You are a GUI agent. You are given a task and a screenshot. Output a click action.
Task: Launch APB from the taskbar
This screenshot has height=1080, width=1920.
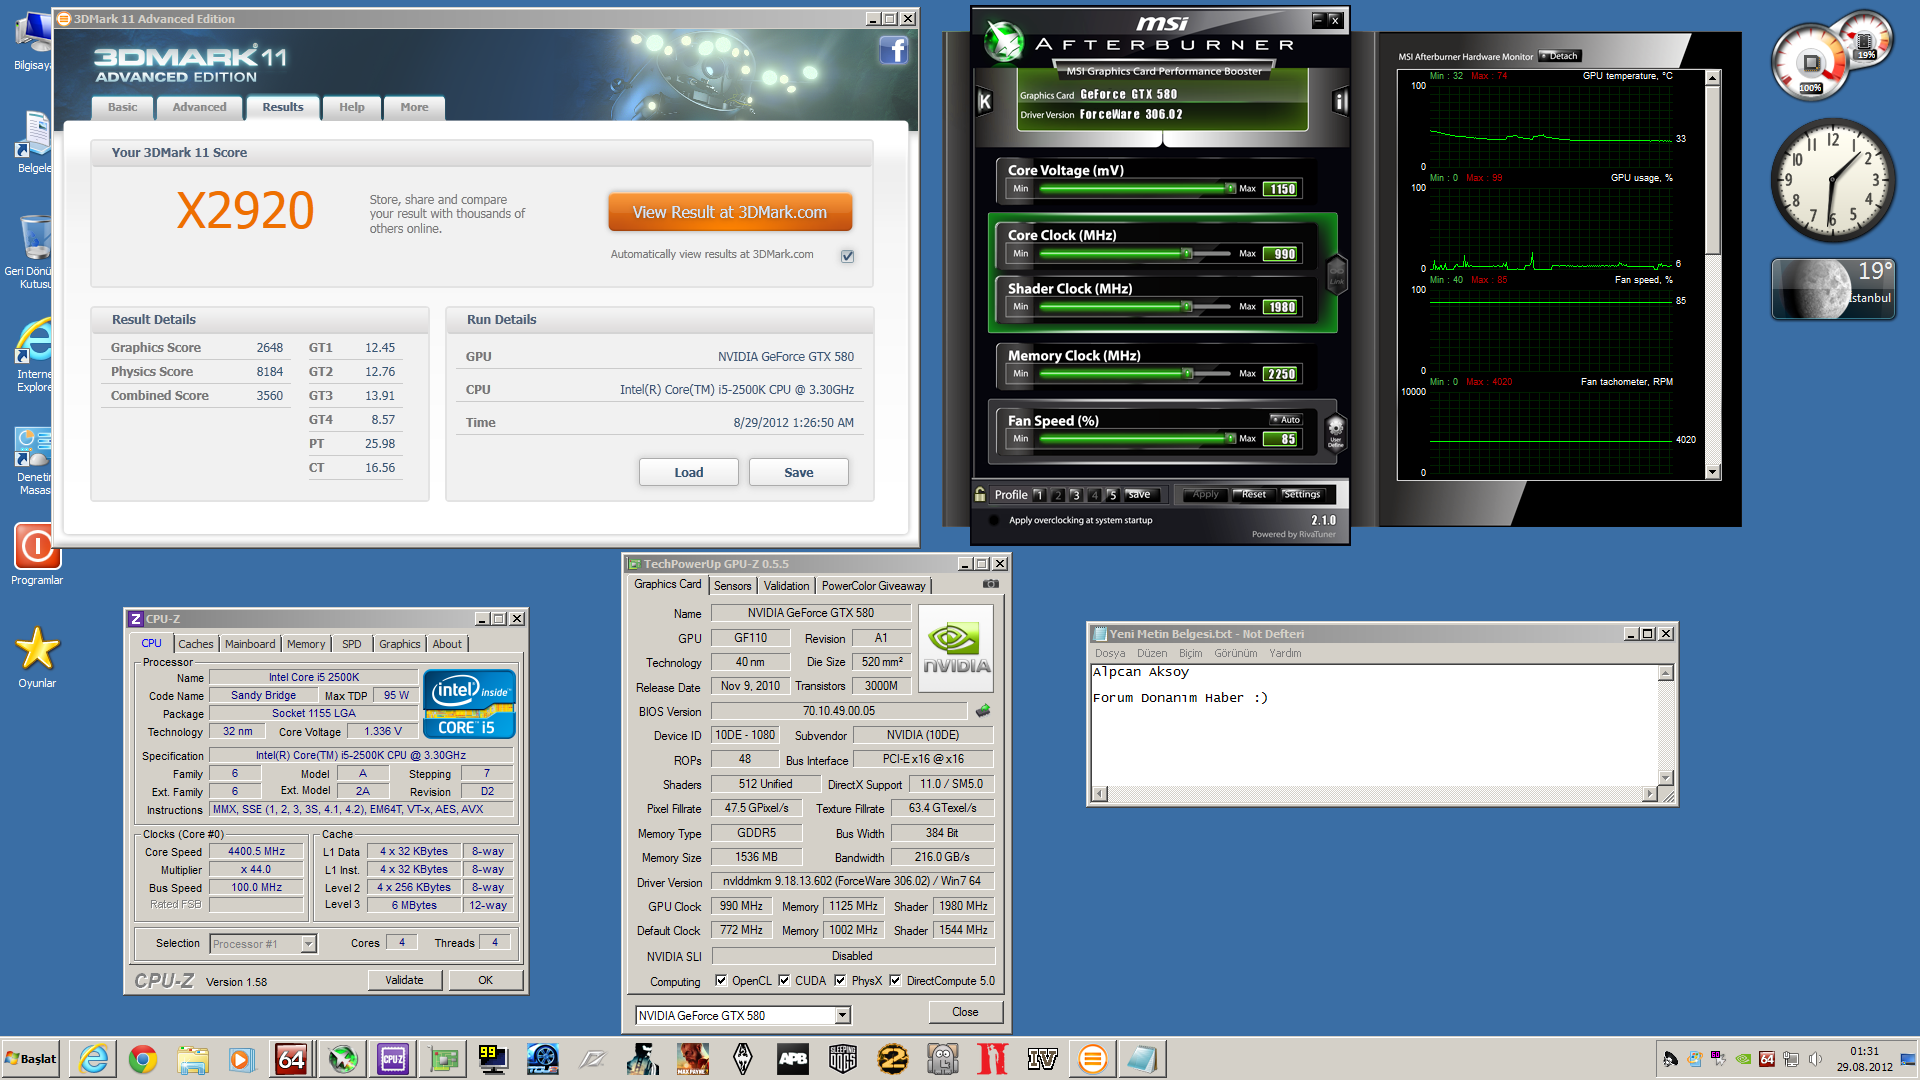click(x=793, y=1059)
